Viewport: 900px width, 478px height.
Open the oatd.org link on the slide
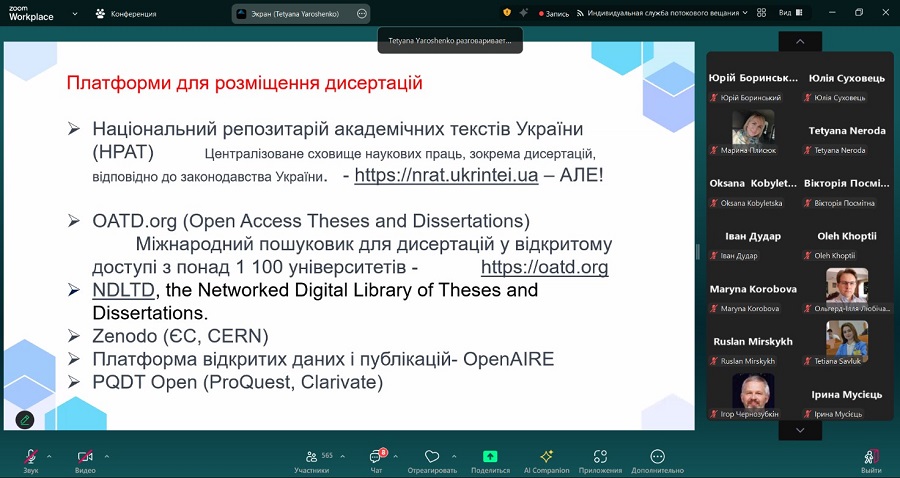tap(544, 267)
